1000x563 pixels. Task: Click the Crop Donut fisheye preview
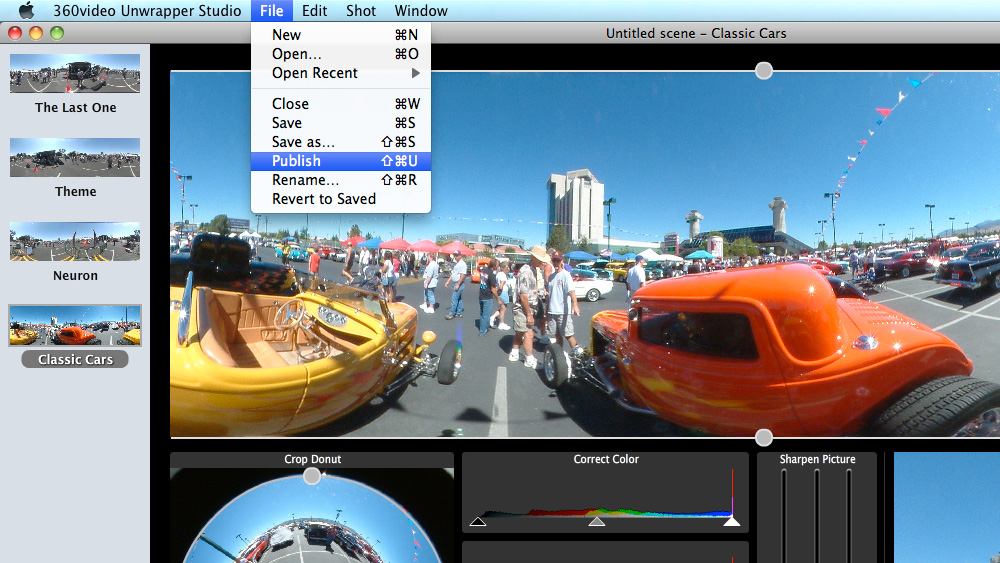pyautogui.click(x=312, y=518)
